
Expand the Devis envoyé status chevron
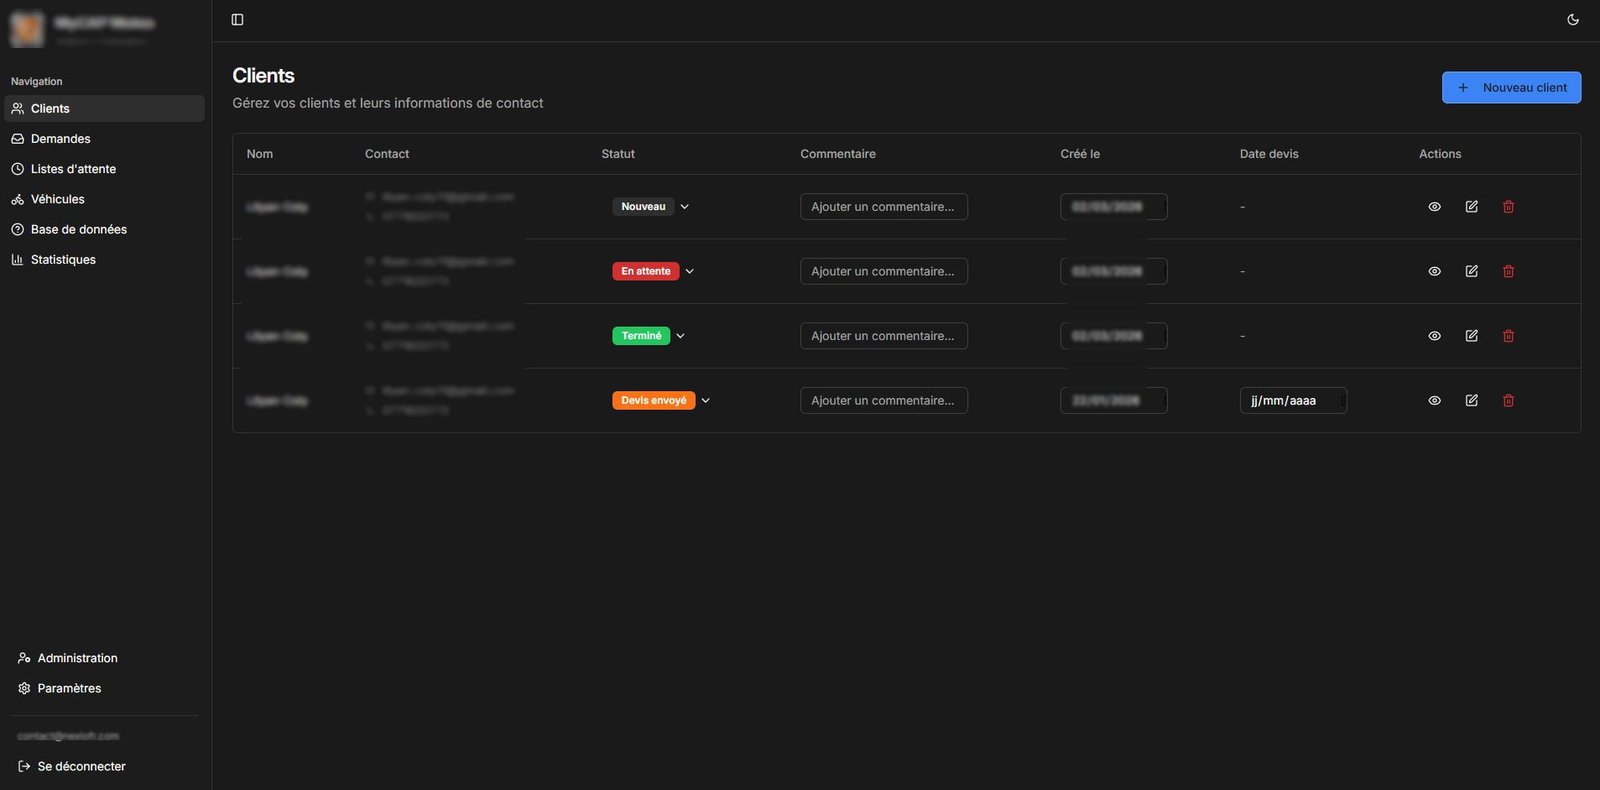click(x=706, y=401)
